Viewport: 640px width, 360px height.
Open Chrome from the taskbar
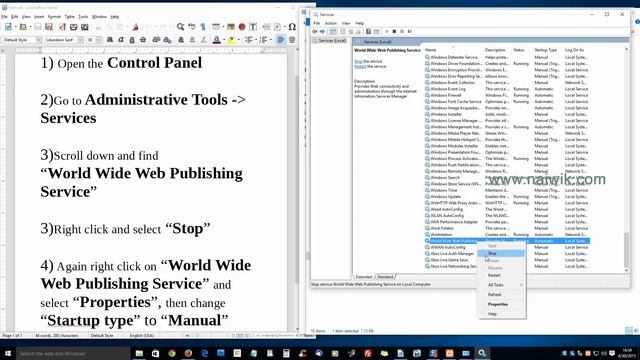tap(172, 353)
